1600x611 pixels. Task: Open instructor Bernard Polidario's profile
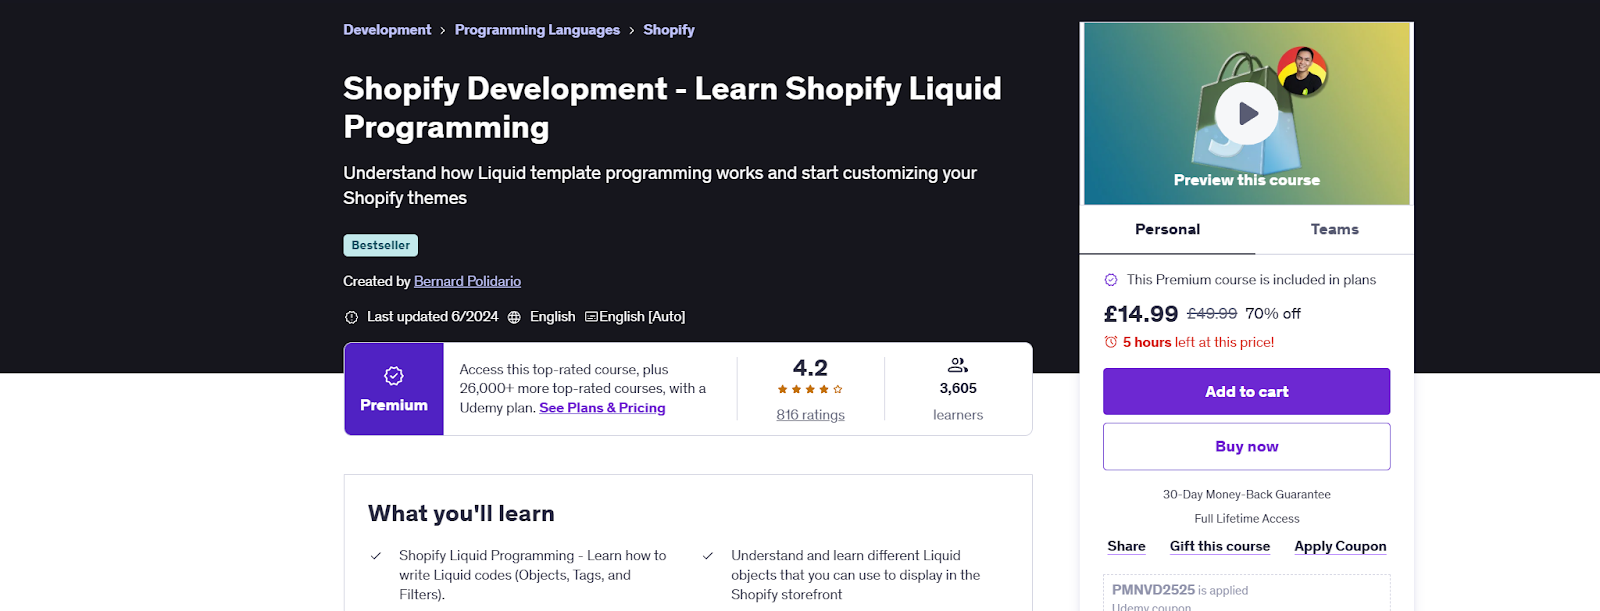pyautogui.click(x=467, y=281)
